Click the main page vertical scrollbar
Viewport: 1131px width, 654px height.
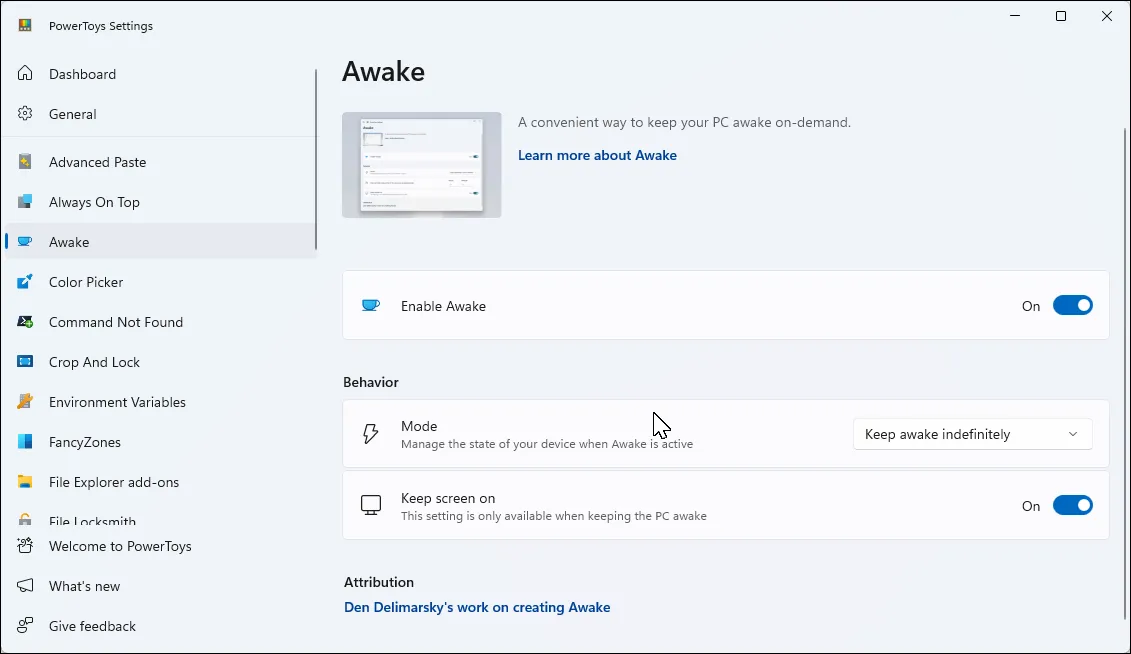pyautogui.click(x=1126, y=374)
